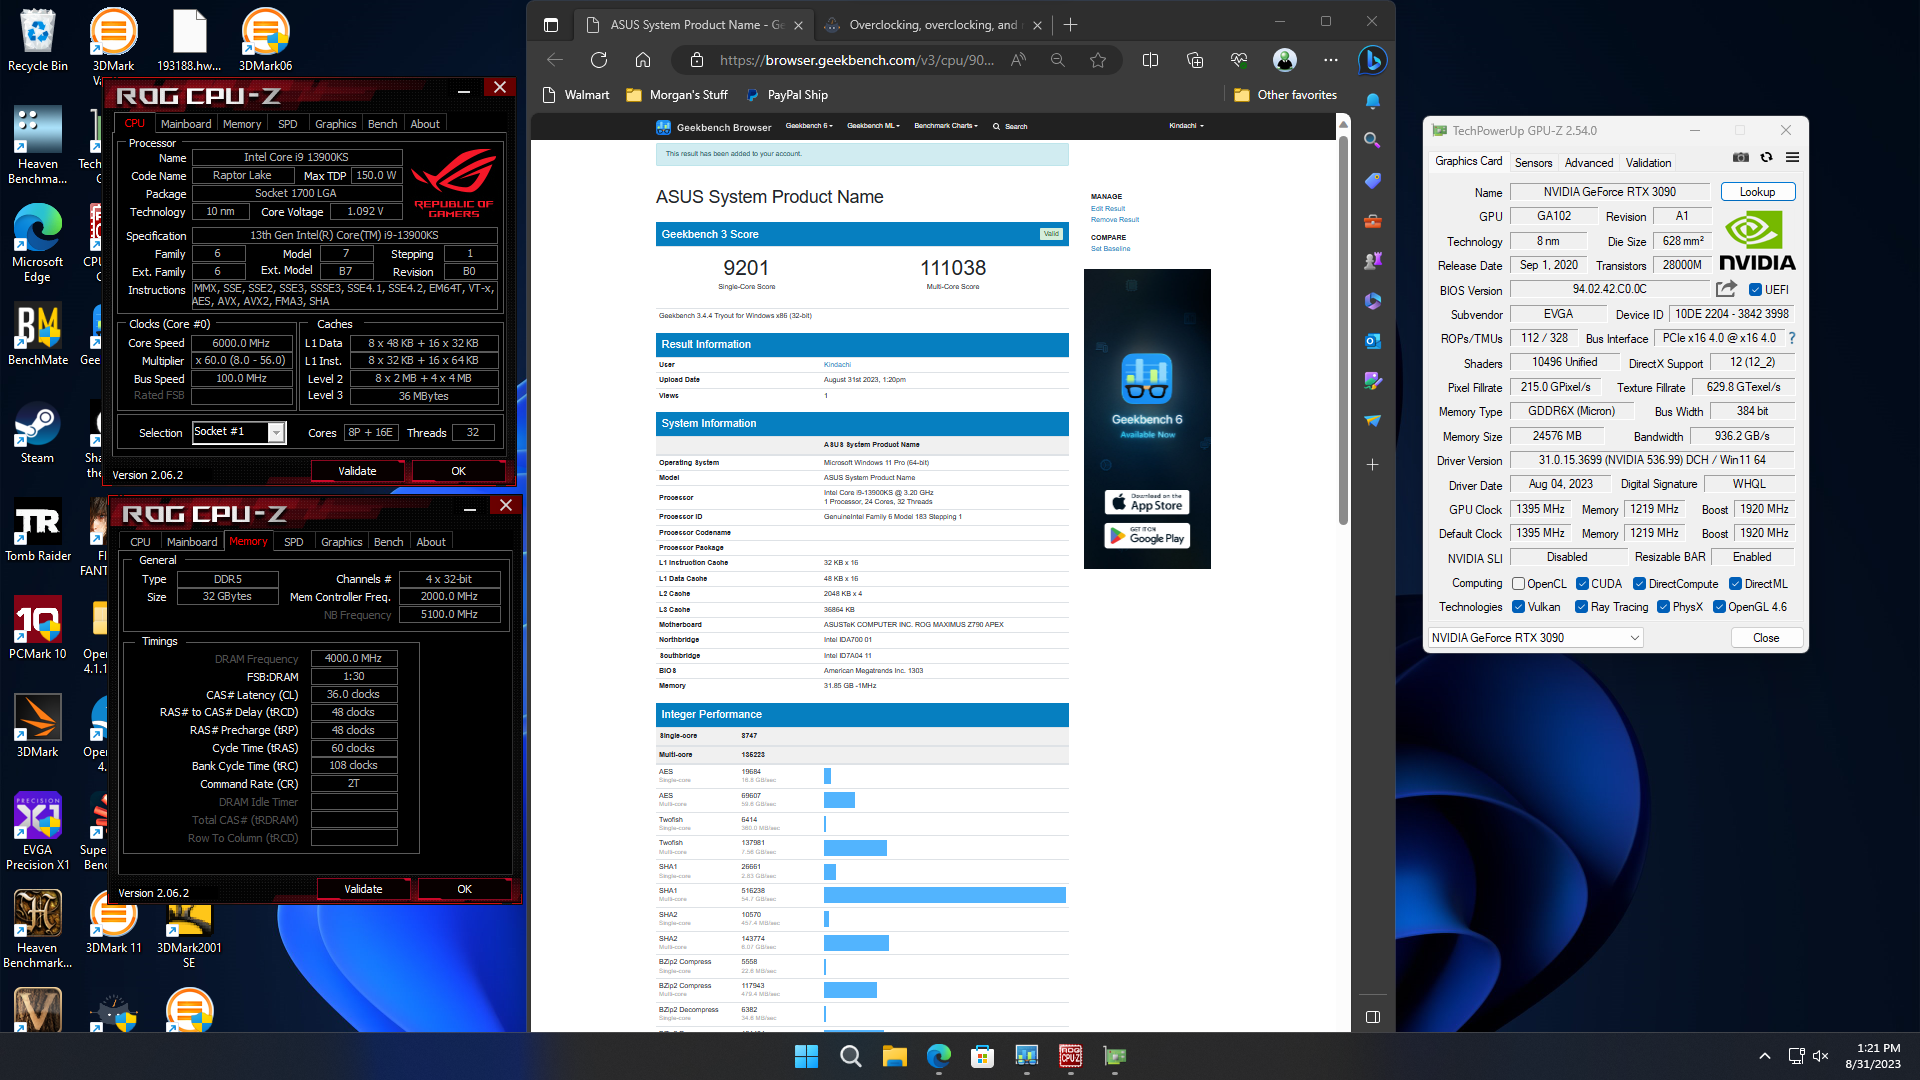This screenshot has height=1080, width=1920.
Task: Switch to Sensors tab in GPU-Z
Action: tap(1533, 163)
